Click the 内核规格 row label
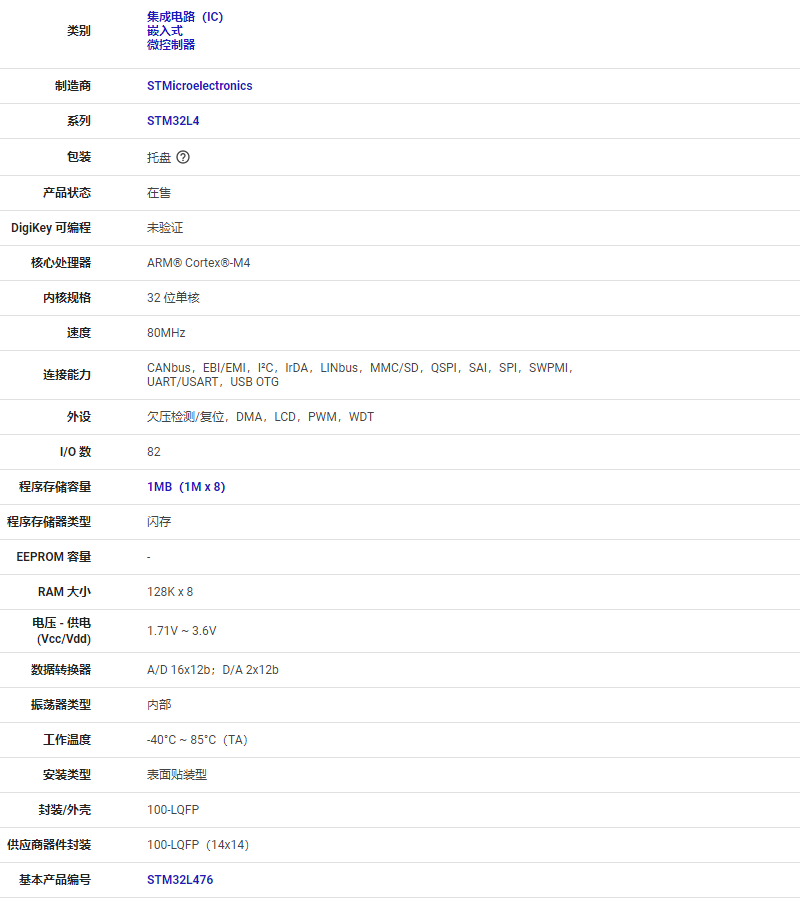This screenshot has width=800, height=900. point(67,298)
